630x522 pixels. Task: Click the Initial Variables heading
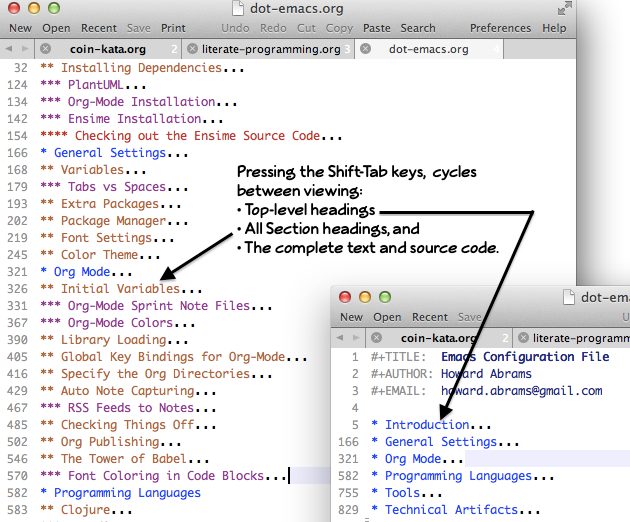pyautogui.click(x=121, y=289)
